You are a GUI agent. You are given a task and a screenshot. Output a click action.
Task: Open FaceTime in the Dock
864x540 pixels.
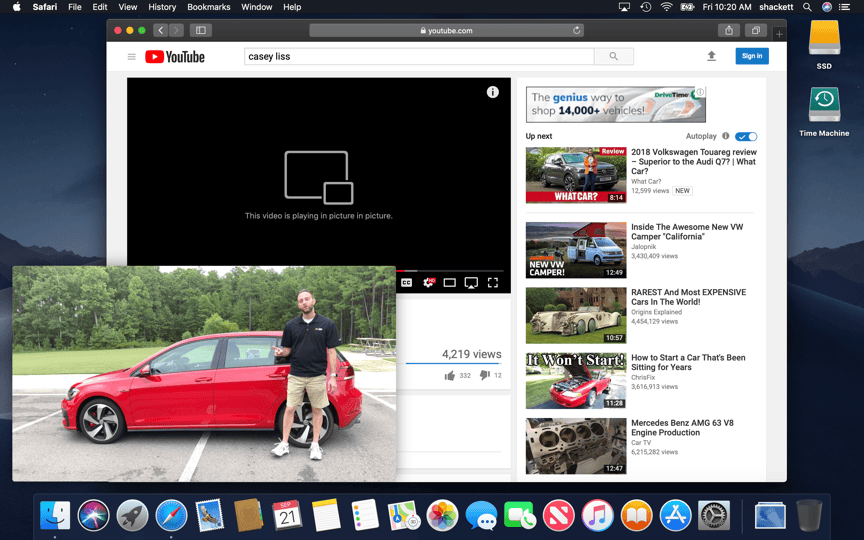click(520, 516)
